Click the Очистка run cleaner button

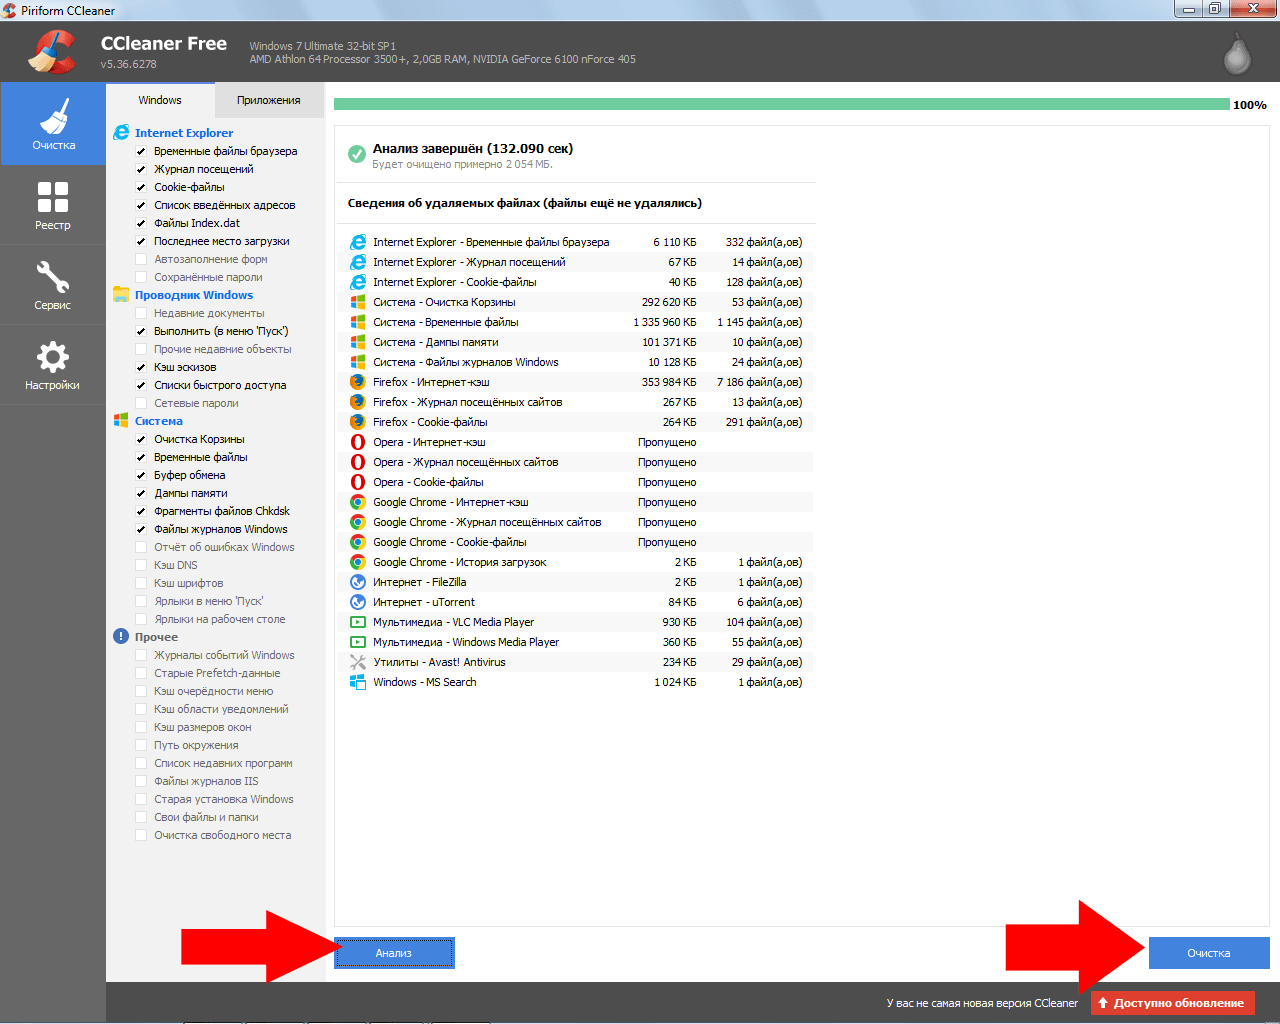pyautogui.click(x=1209, y=953)
